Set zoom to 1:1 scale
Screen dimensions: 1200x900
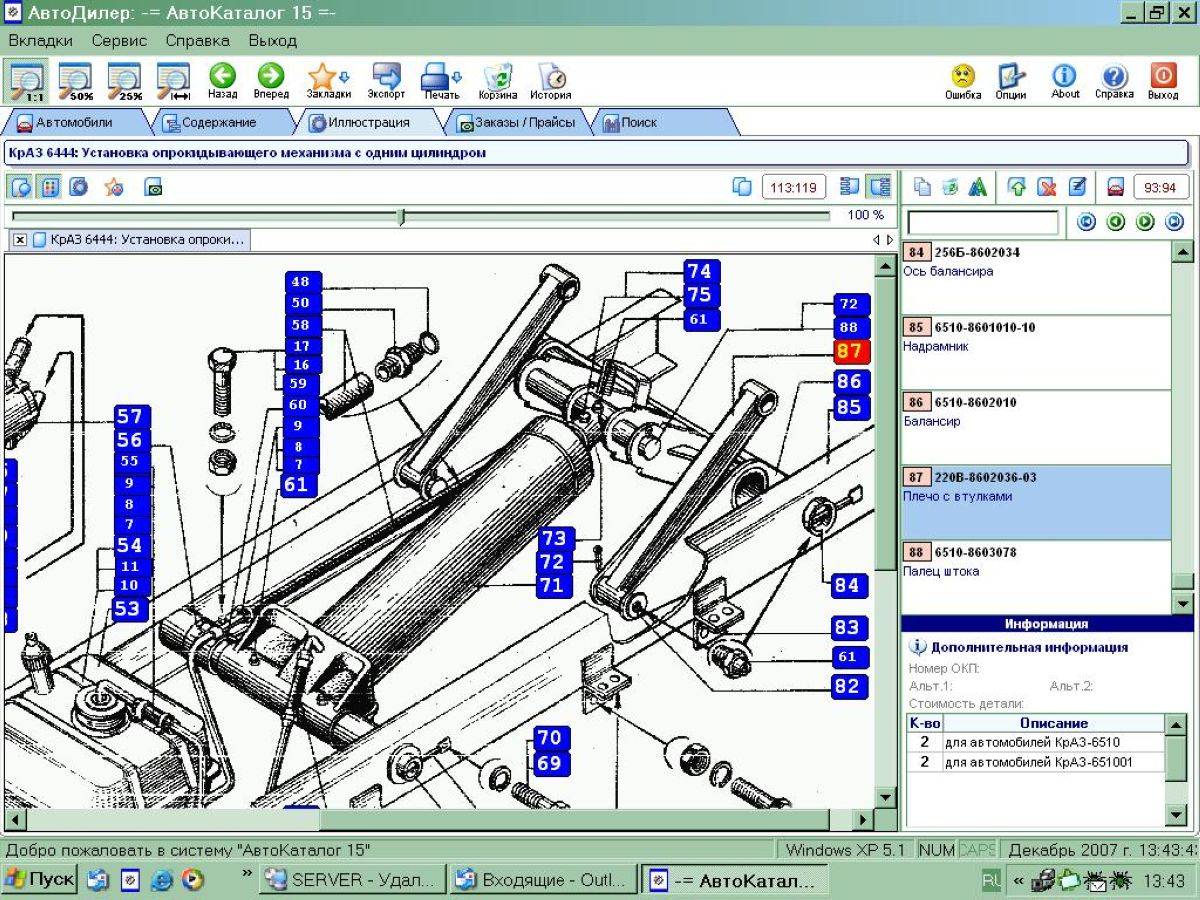tap(26, 81)
